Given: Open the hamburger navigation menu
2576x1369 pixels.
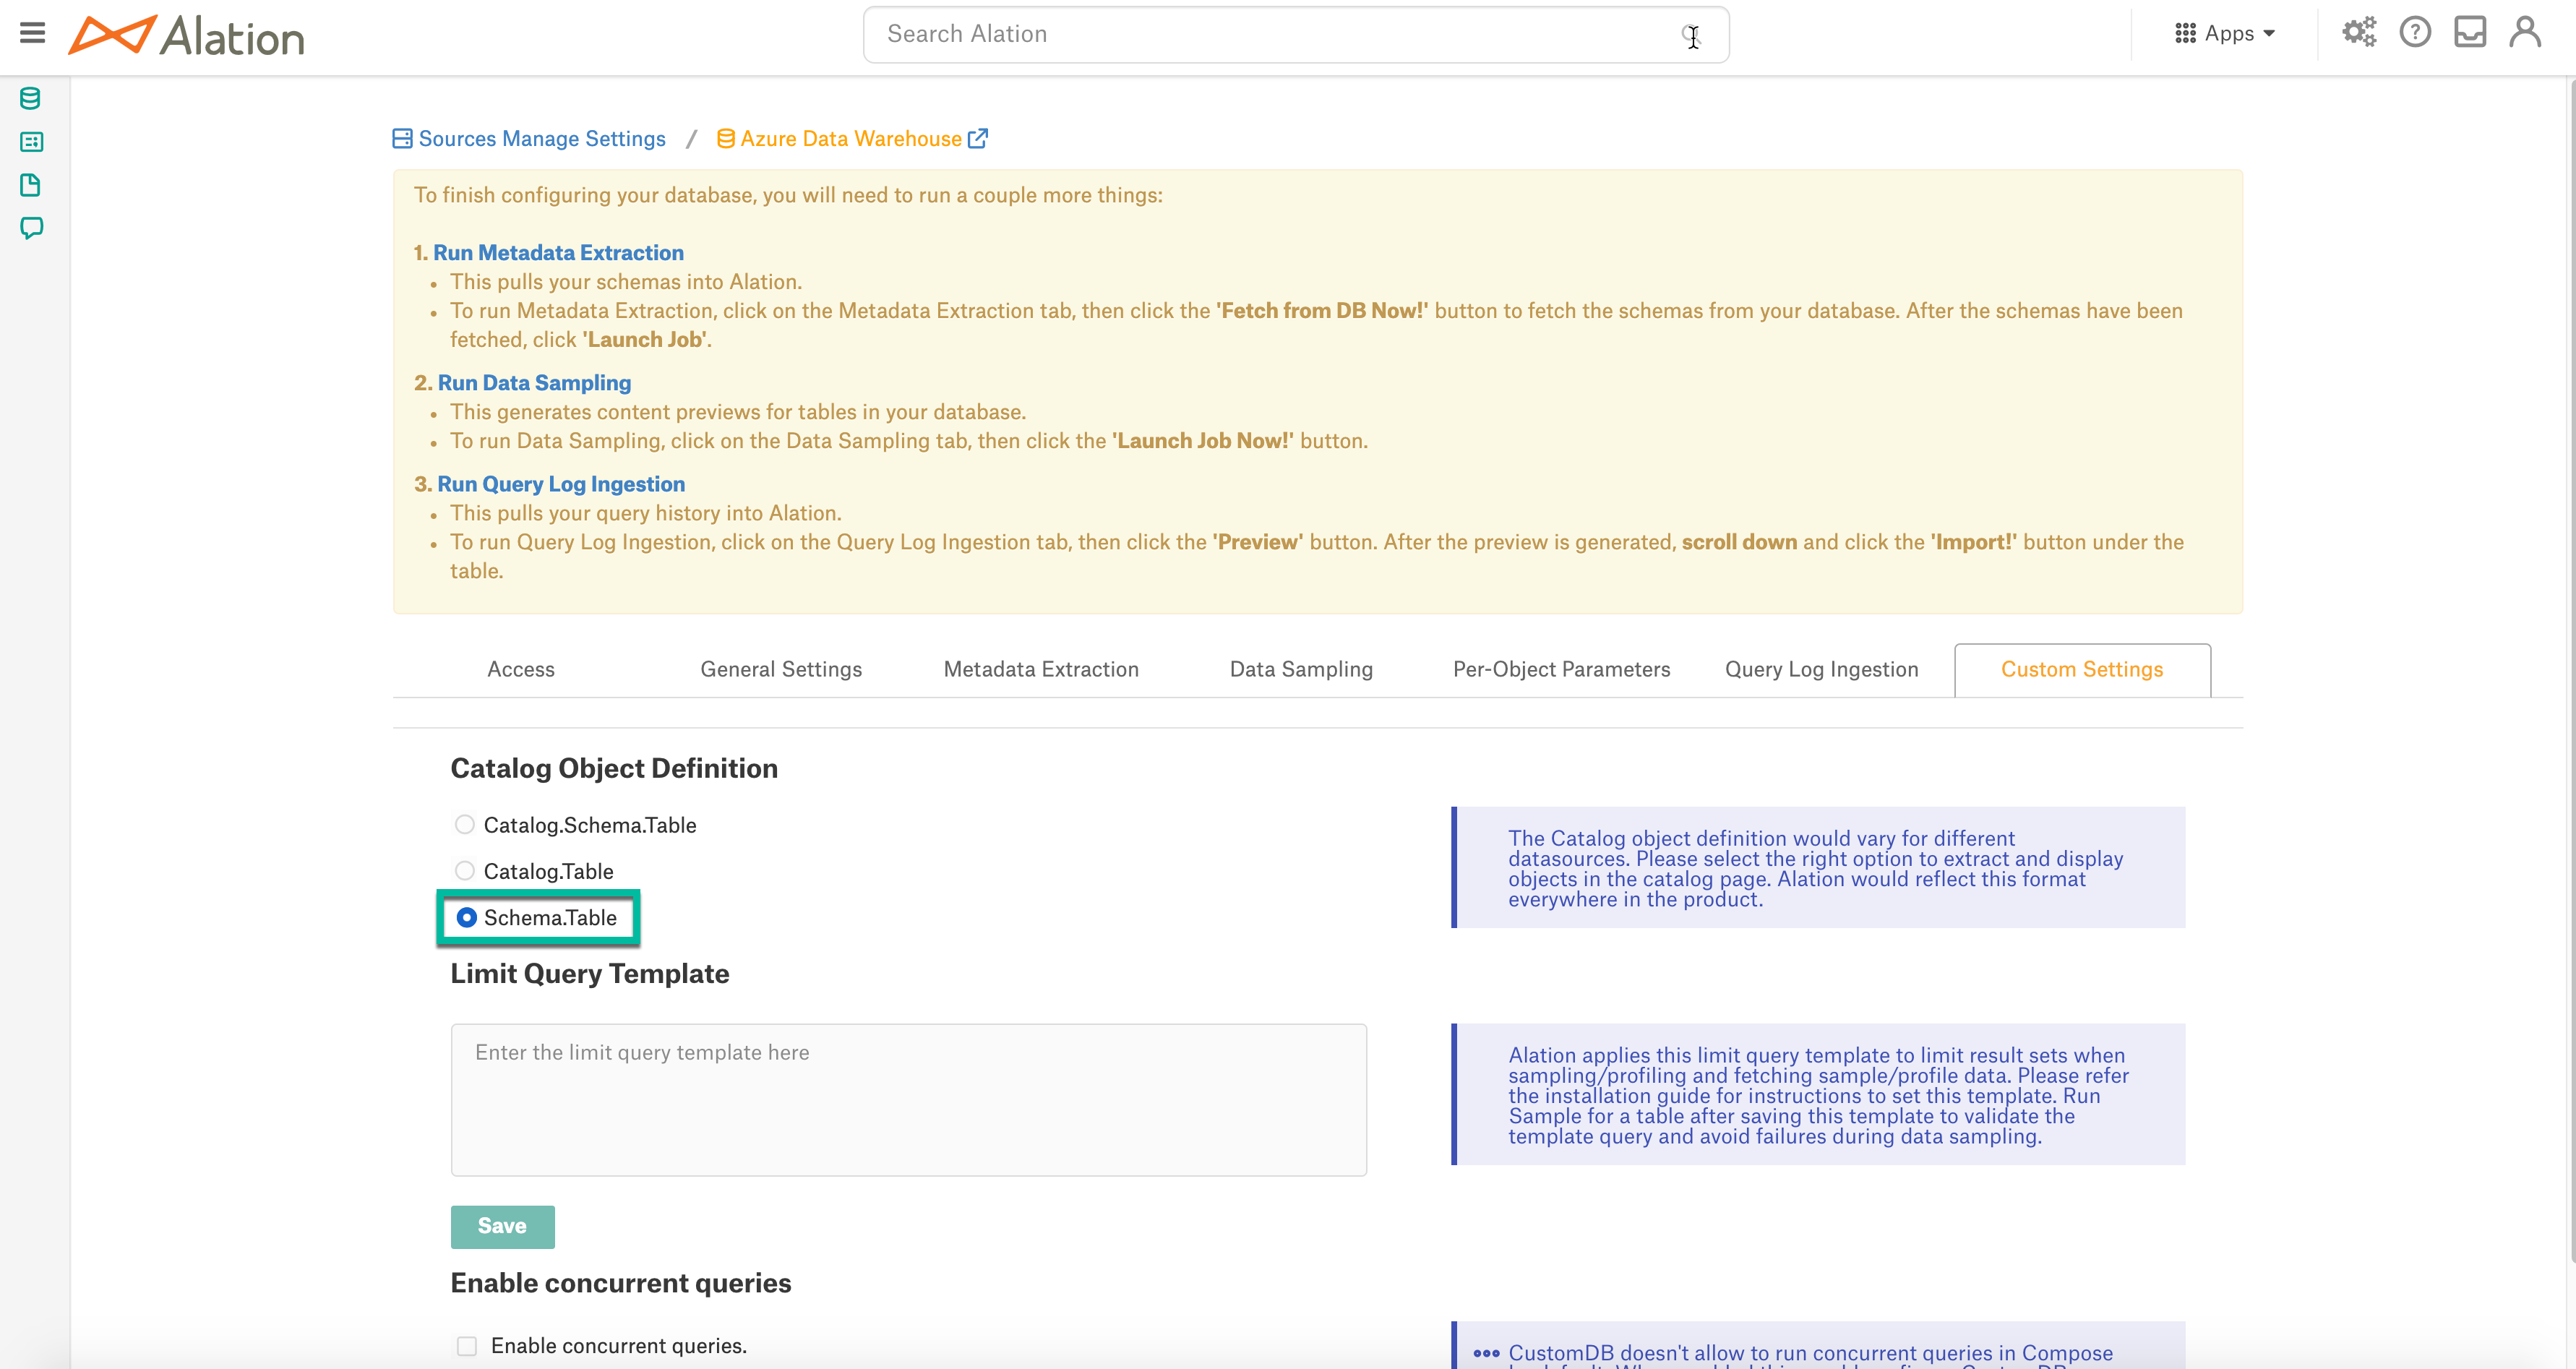Looking at the screenshot, I should [32, 33].
